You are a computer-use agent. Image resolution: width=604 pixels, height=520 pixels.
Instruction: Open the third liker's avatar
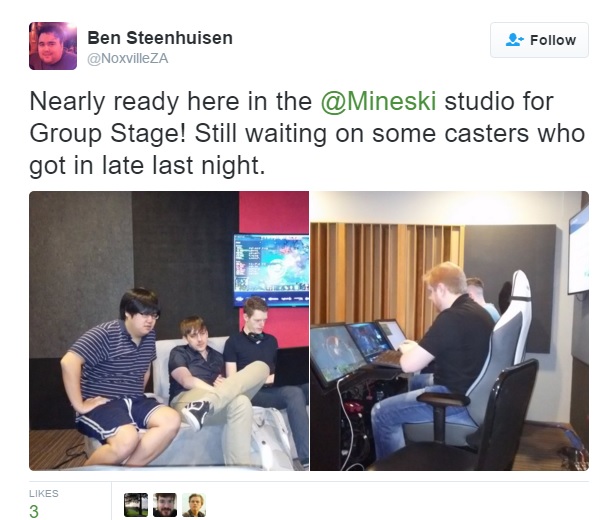click(x=194, y=505)
